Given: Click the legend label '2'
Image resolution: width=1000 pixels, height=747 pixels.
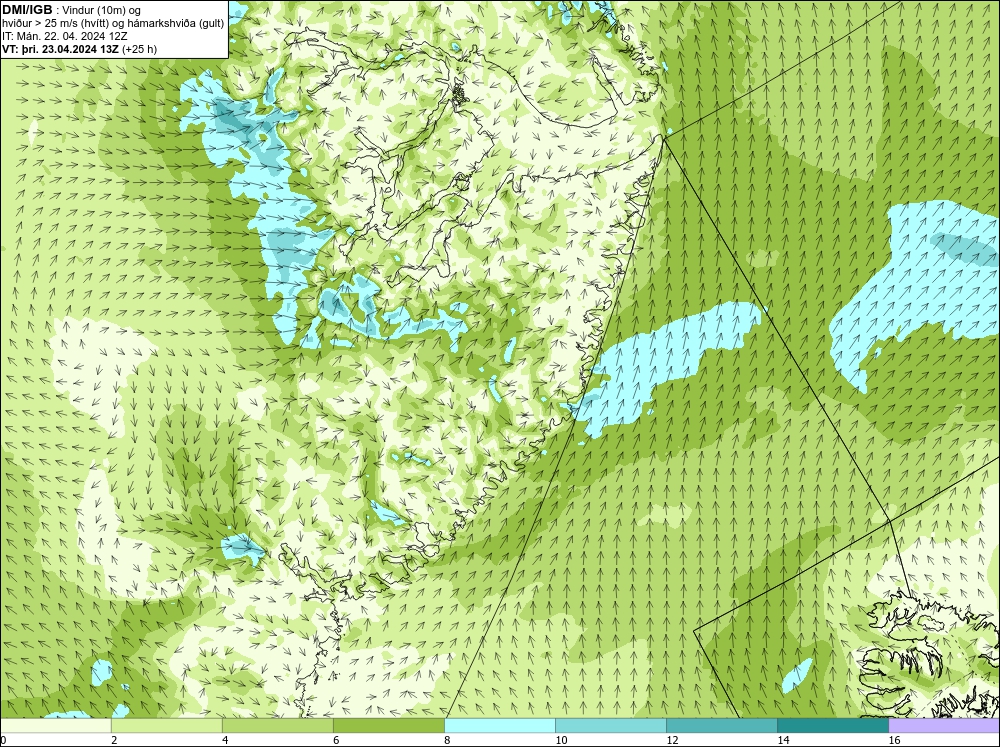Looking at the screenshot, I should 114,740.
